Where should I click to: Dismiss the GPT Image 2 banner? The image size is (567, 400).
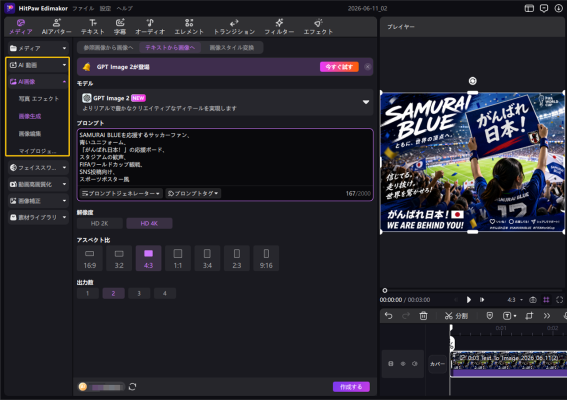[x=367, y=67]
